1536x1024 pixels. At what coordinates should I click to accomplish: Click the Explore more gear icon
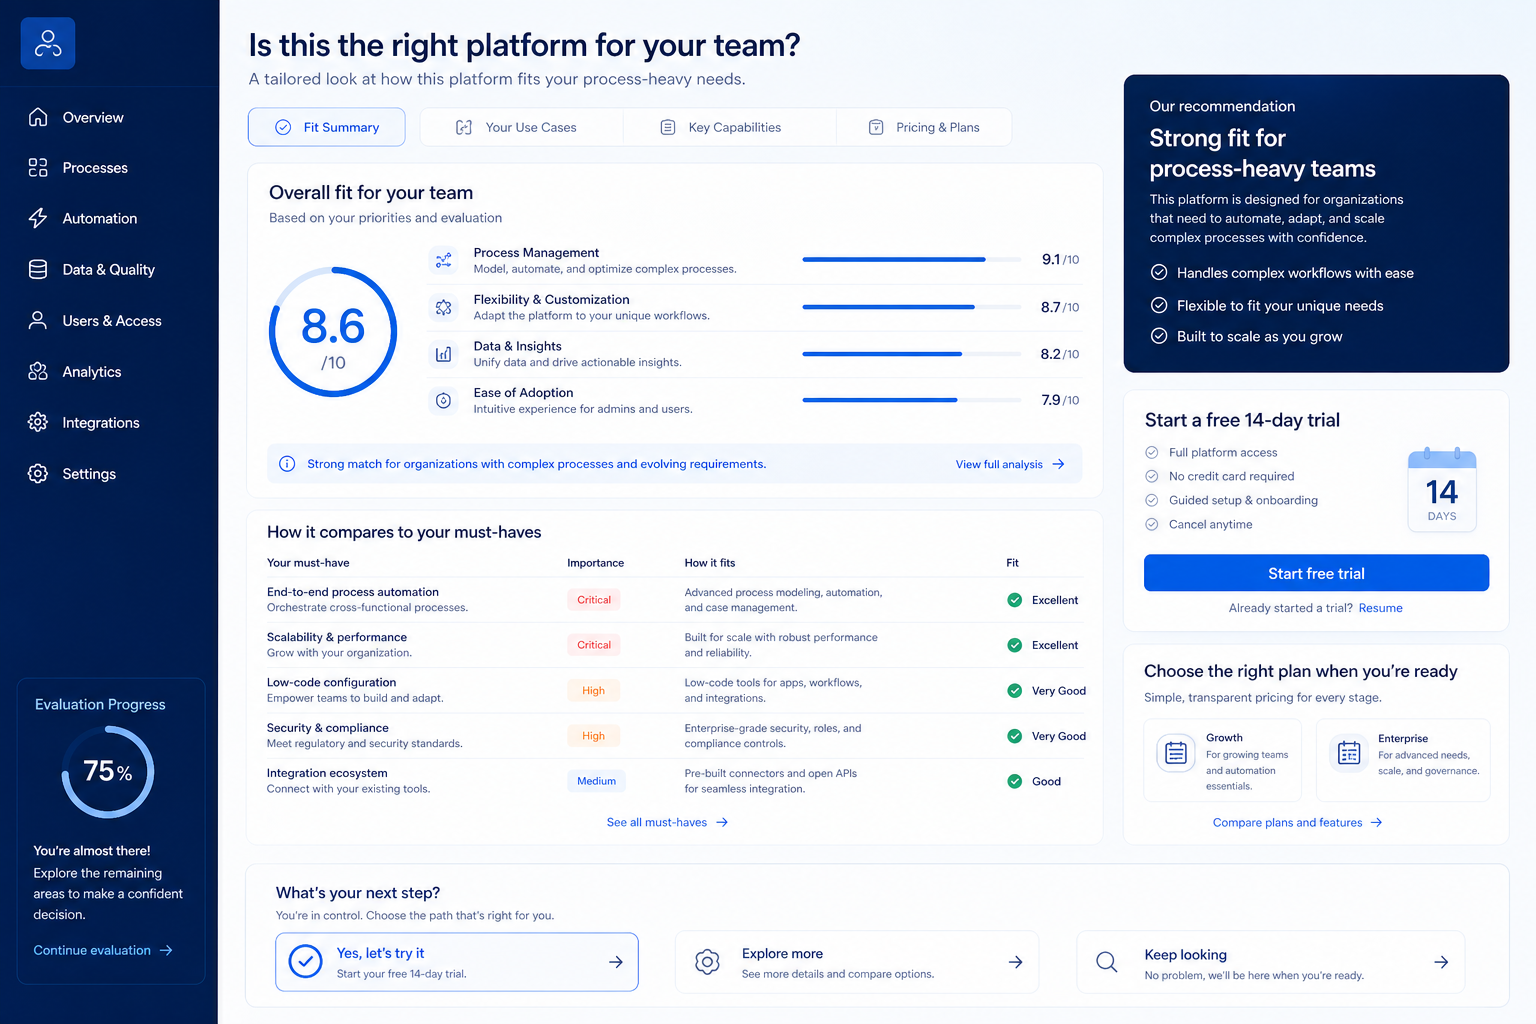[707, 962]
